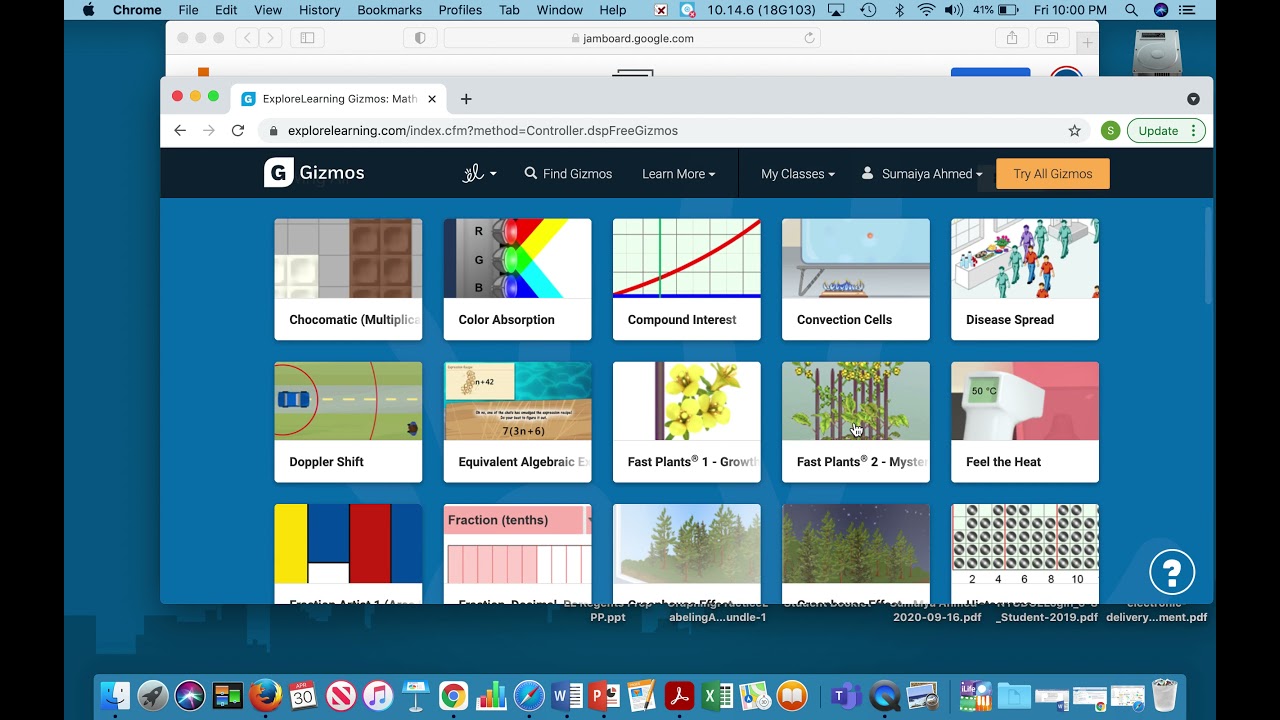Open Microsoft Teams from the dock
The width and height of the screenshot is (1280, 720).
pos(846,695)
